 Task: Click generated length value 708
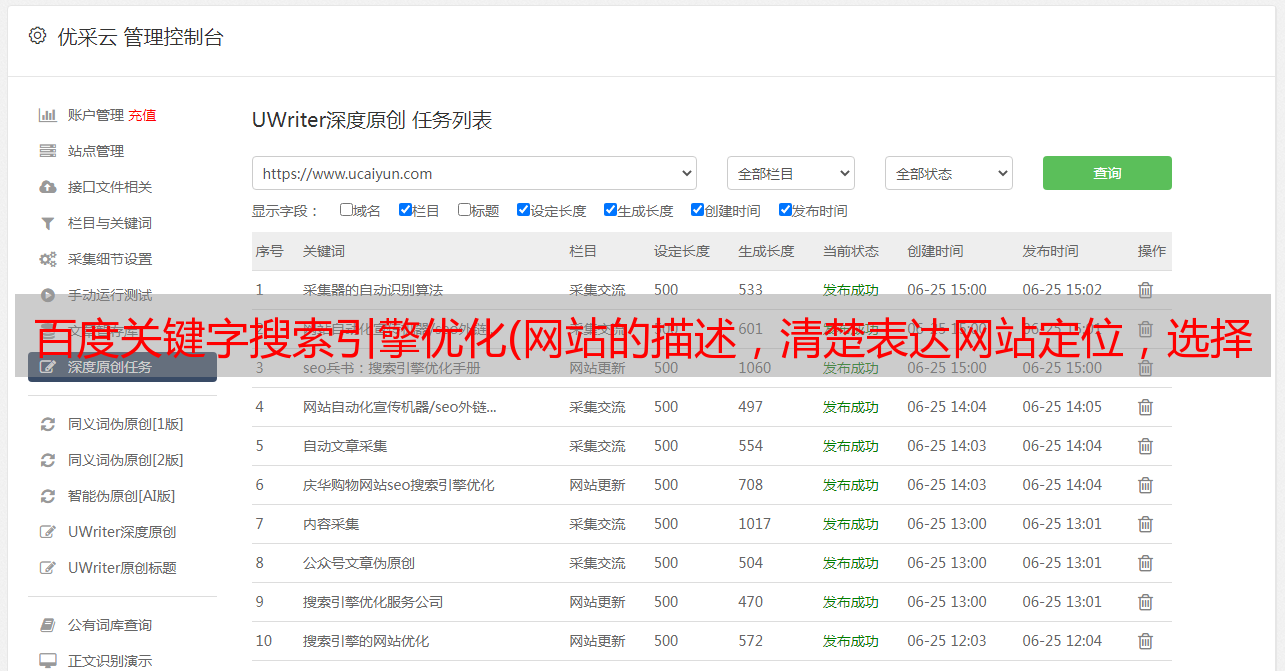pyautogui.click(x=751, y=485)
